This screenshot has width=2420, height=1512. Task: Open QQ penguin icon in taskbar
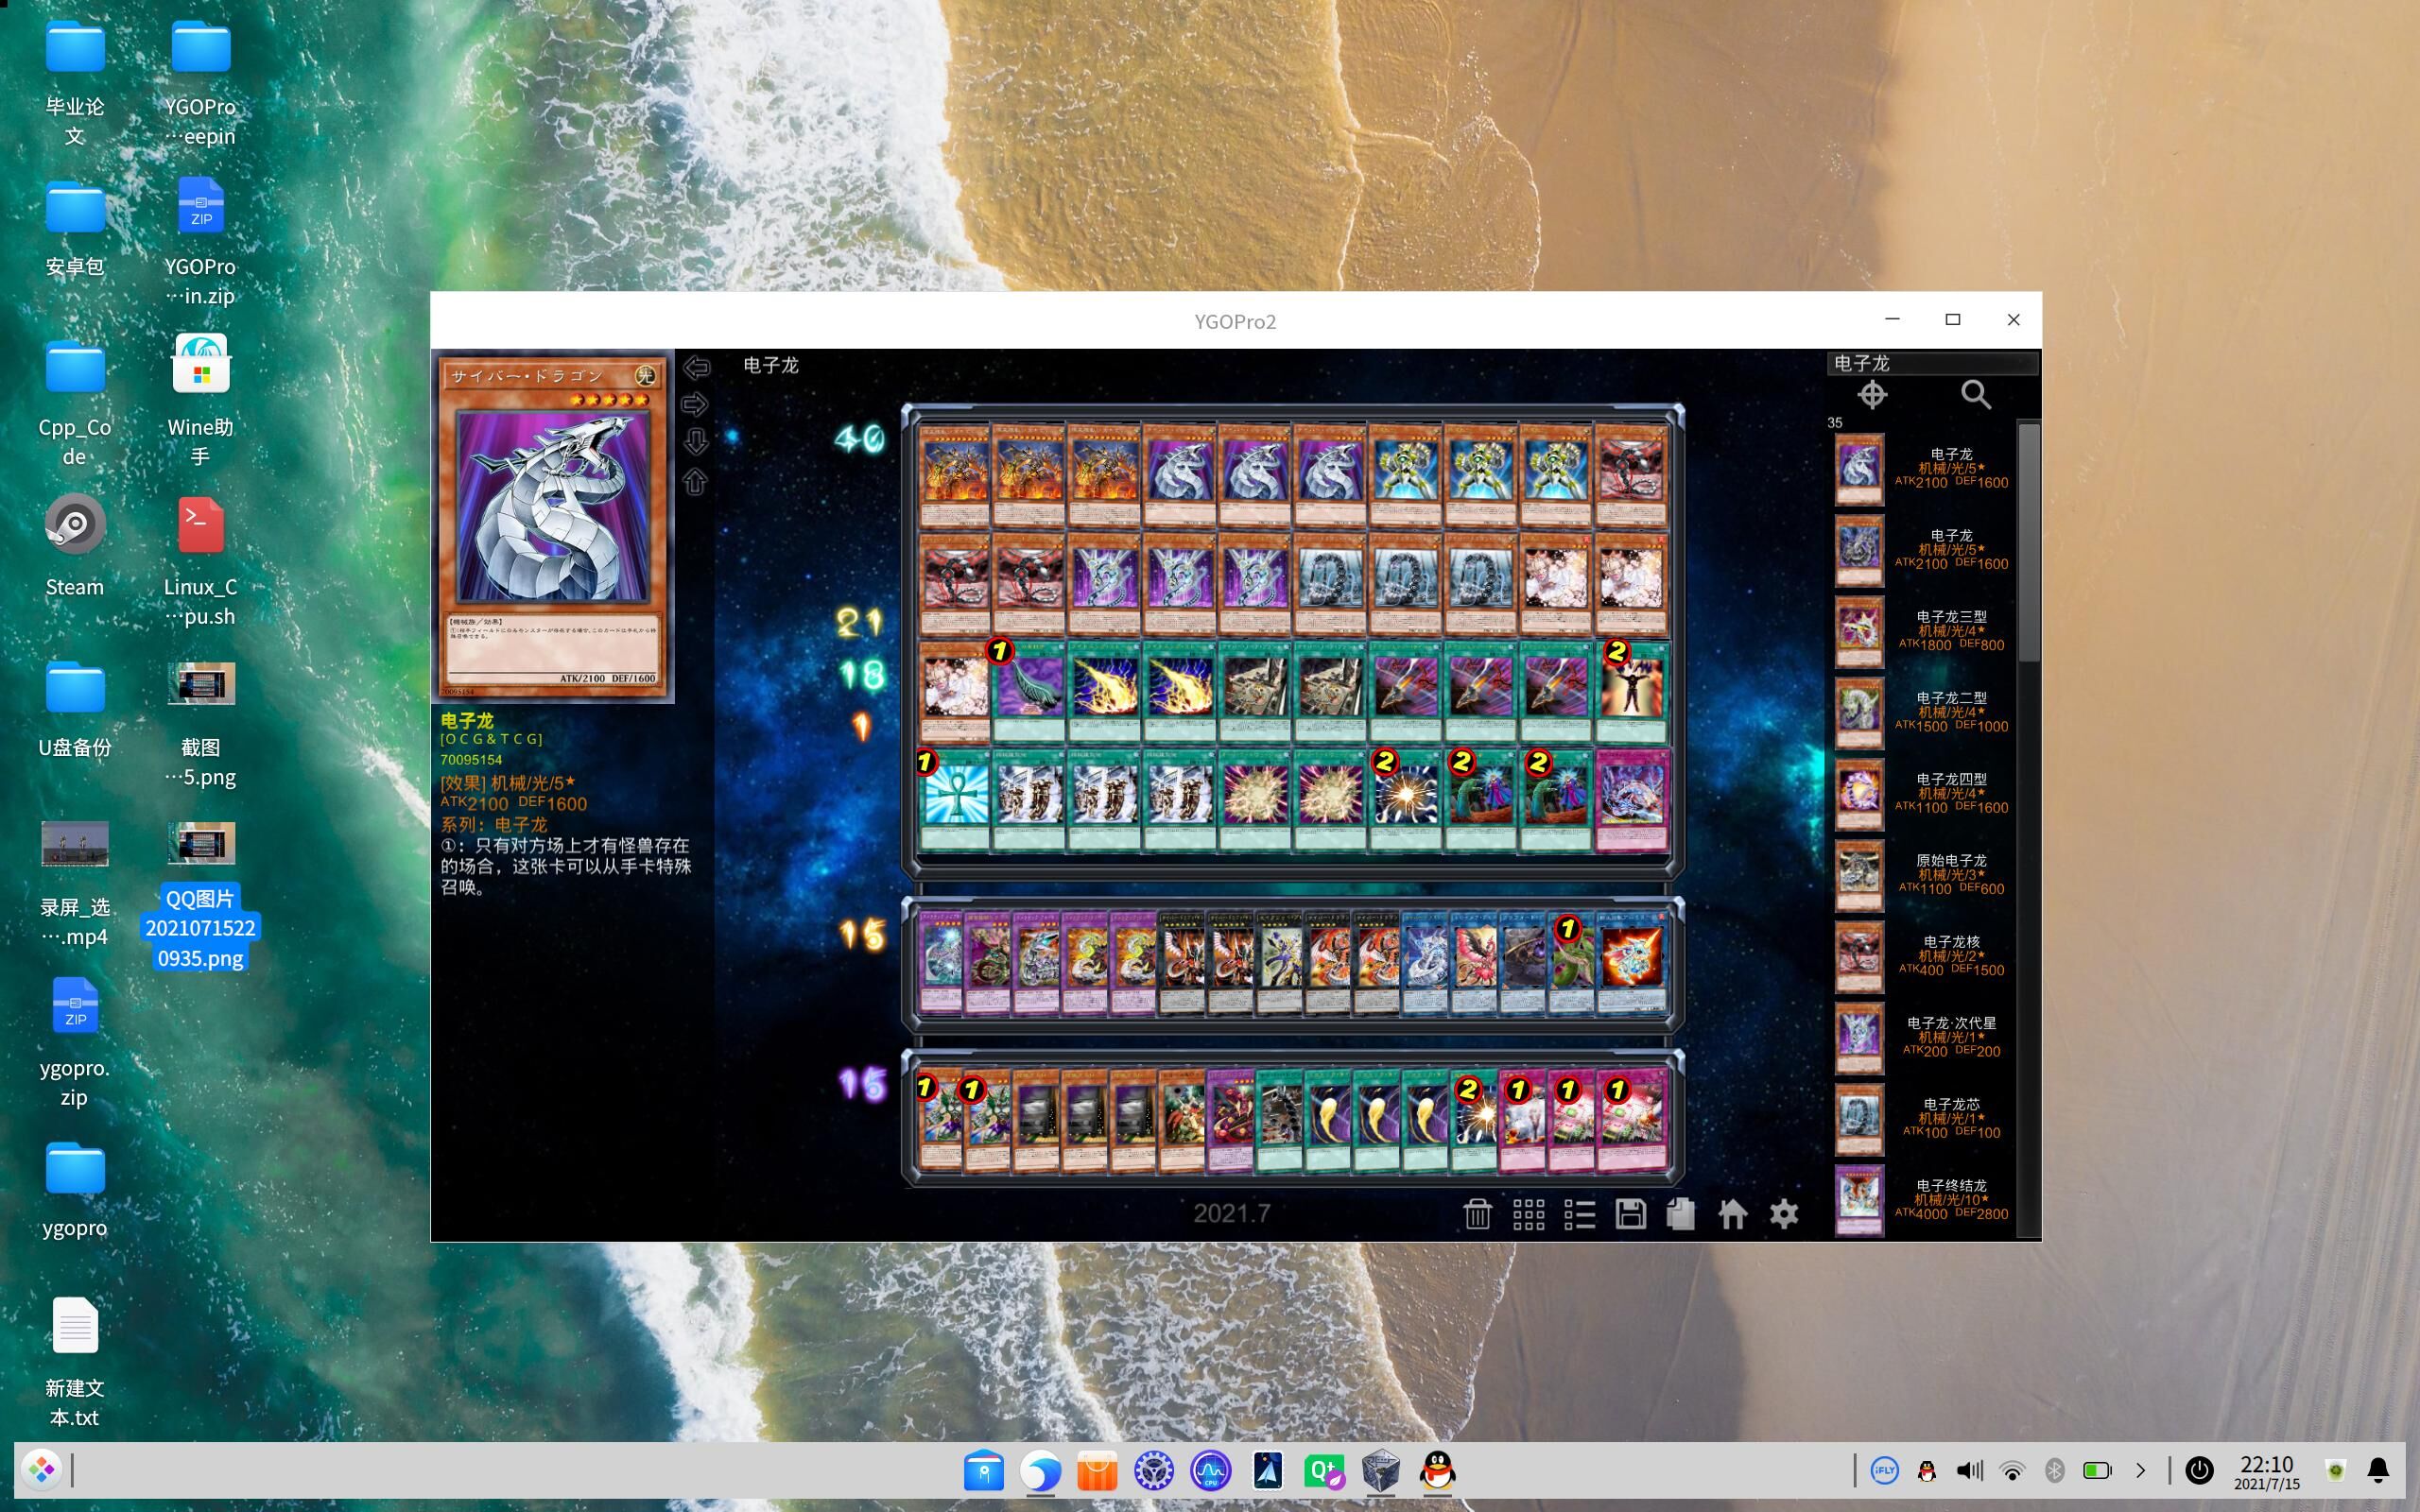pos(1438,1470)
